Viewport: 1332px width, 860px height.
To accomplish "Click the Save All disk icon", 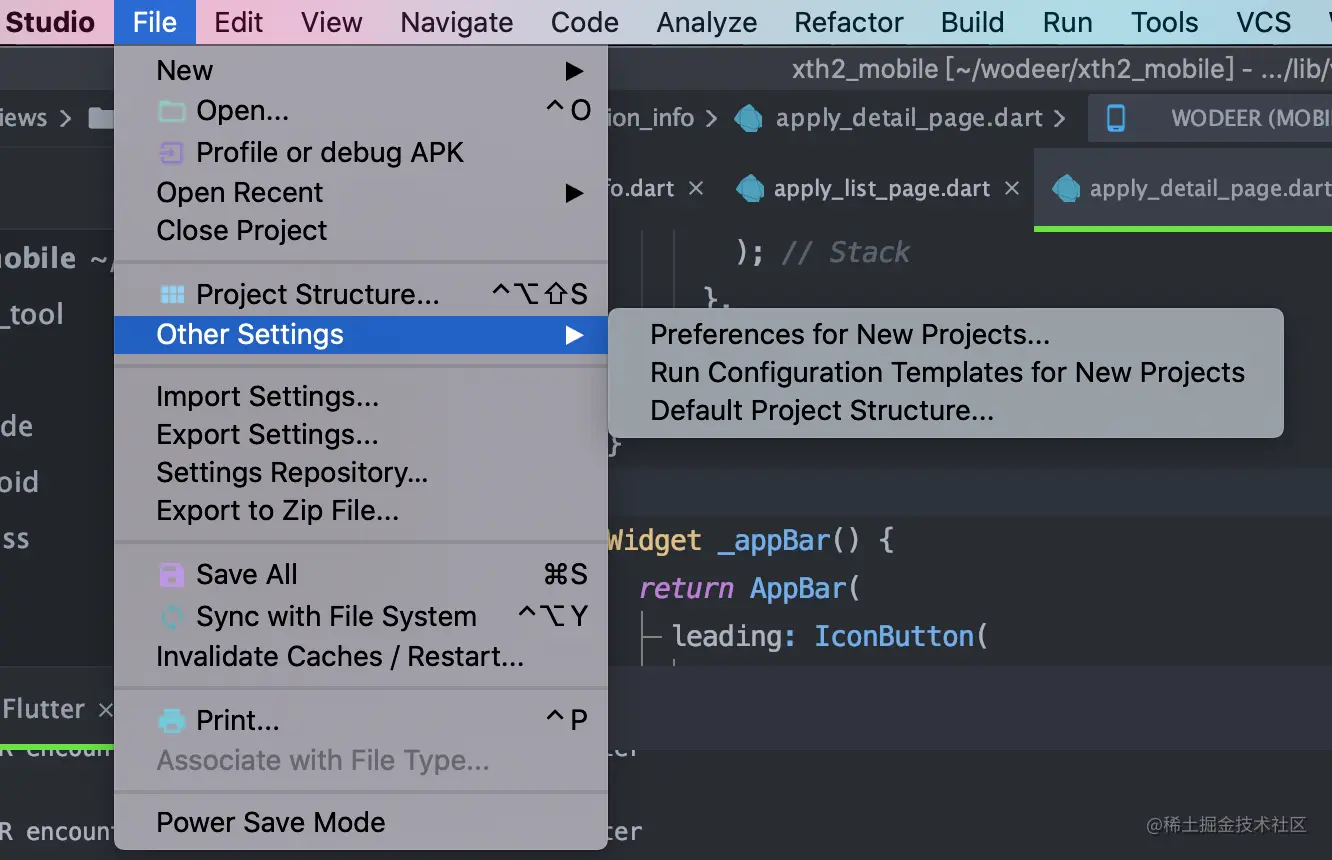I will pyautogui.click(x=172, y=575).
